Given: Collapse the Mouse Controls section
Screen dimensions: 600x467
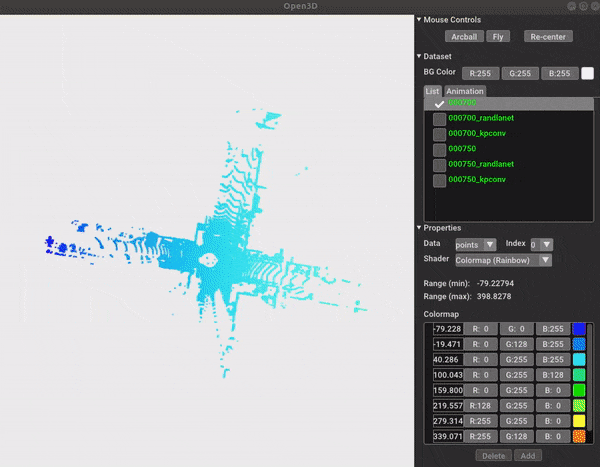Looking at the screenshot, I should (x=419, y=19).
